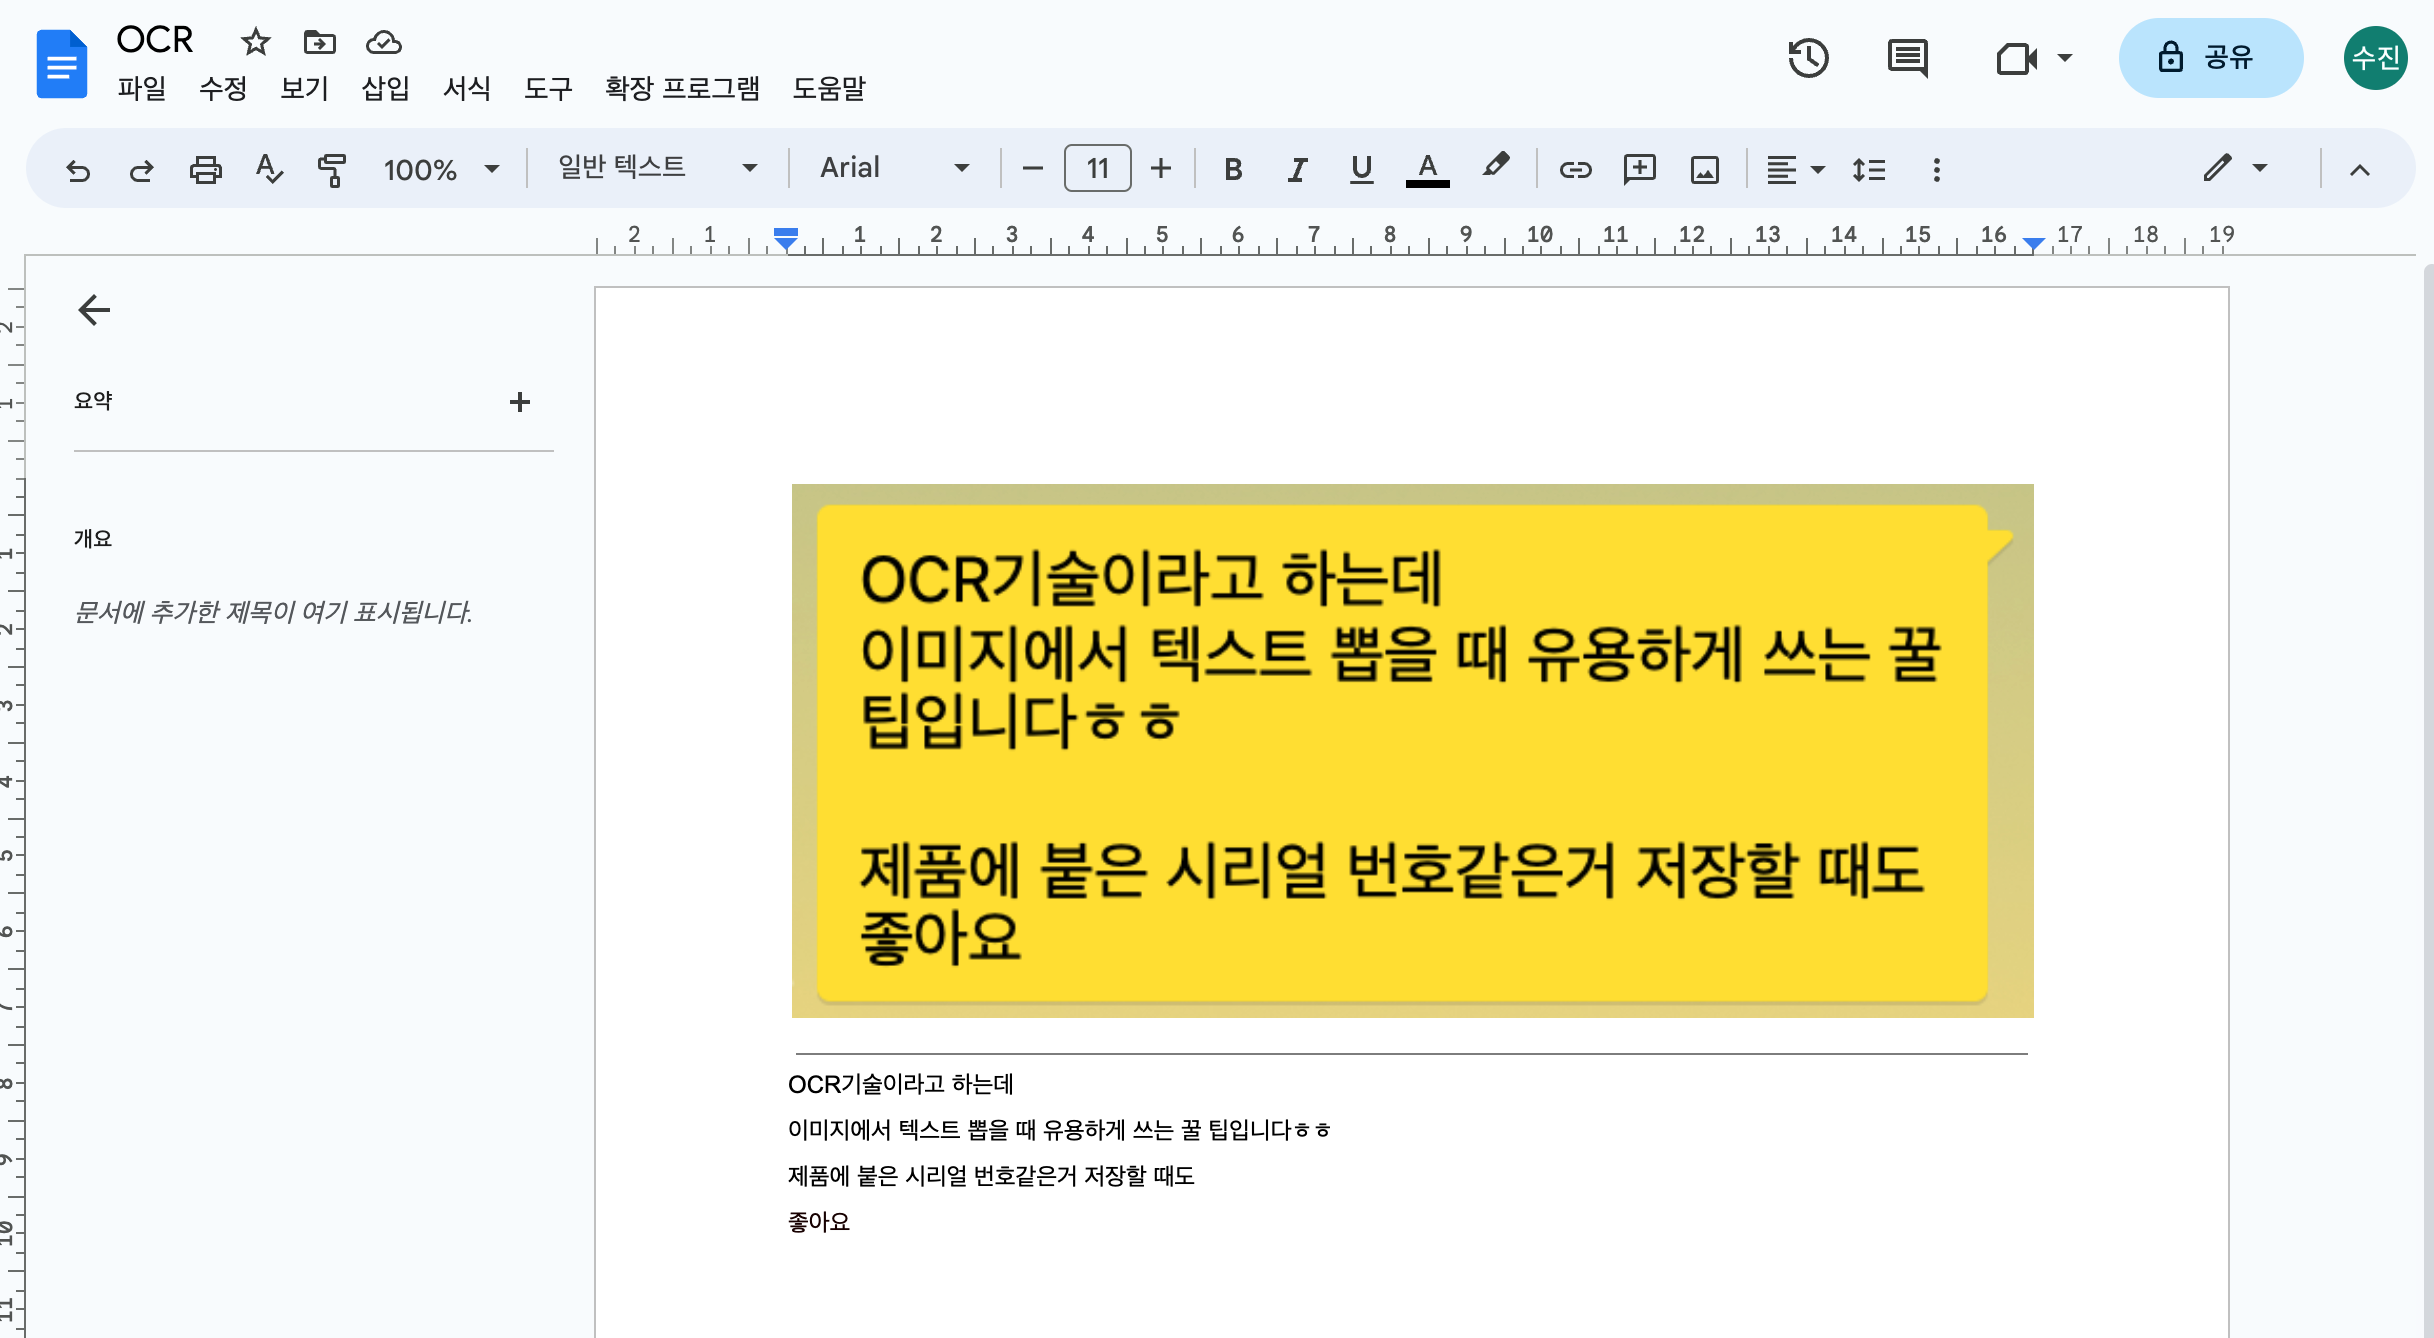Open version history clock icon
This screenshot has width=2434, height=1338.
click(x=1808, y=58)
